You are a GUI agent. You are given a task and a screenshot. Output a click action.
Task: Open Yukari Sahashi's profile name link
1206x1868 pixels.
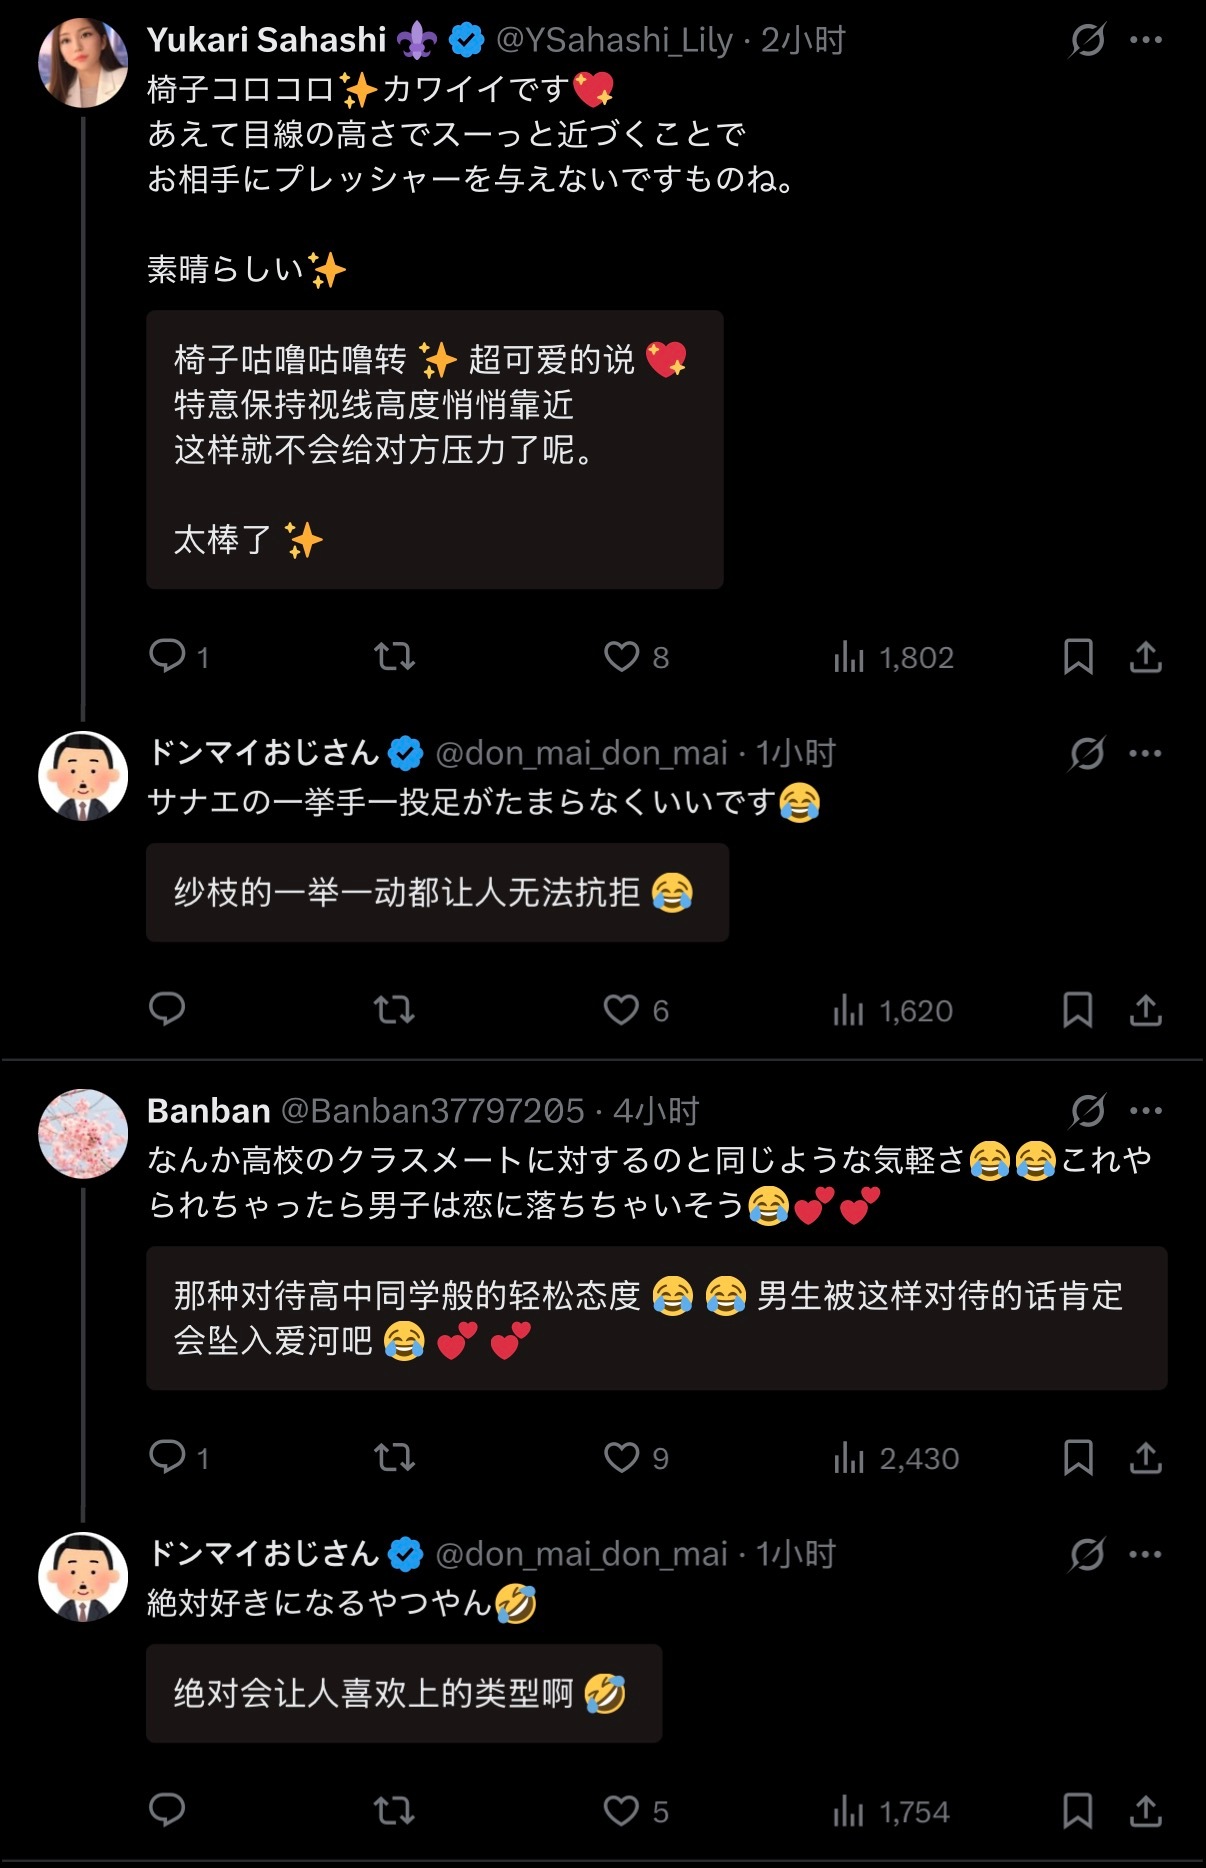pyautogui.click(x=266, y=40)
